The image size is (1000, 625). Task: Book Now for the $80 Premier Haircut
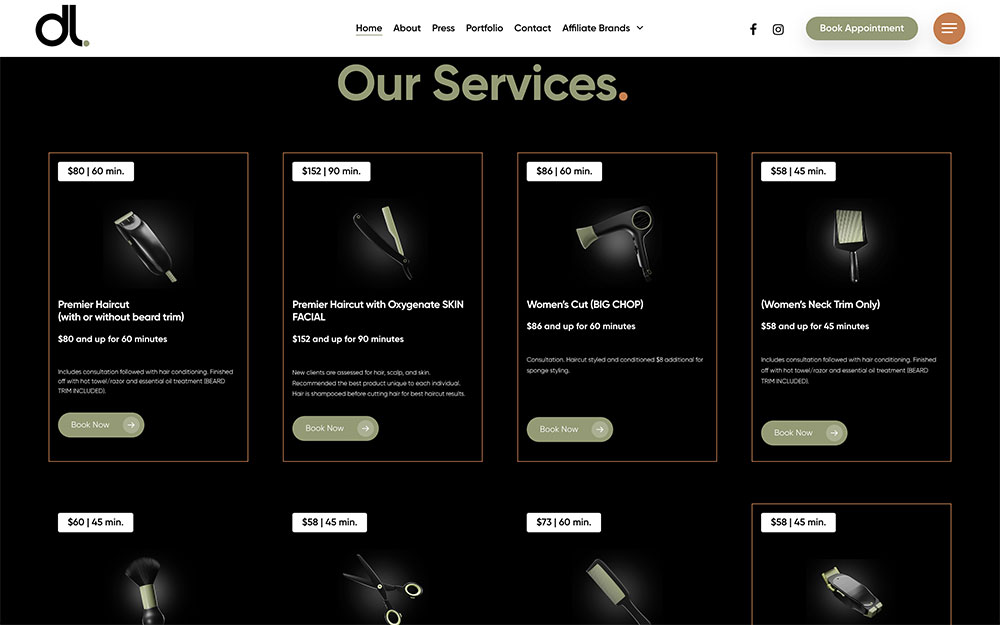click(x=101, y=425)
